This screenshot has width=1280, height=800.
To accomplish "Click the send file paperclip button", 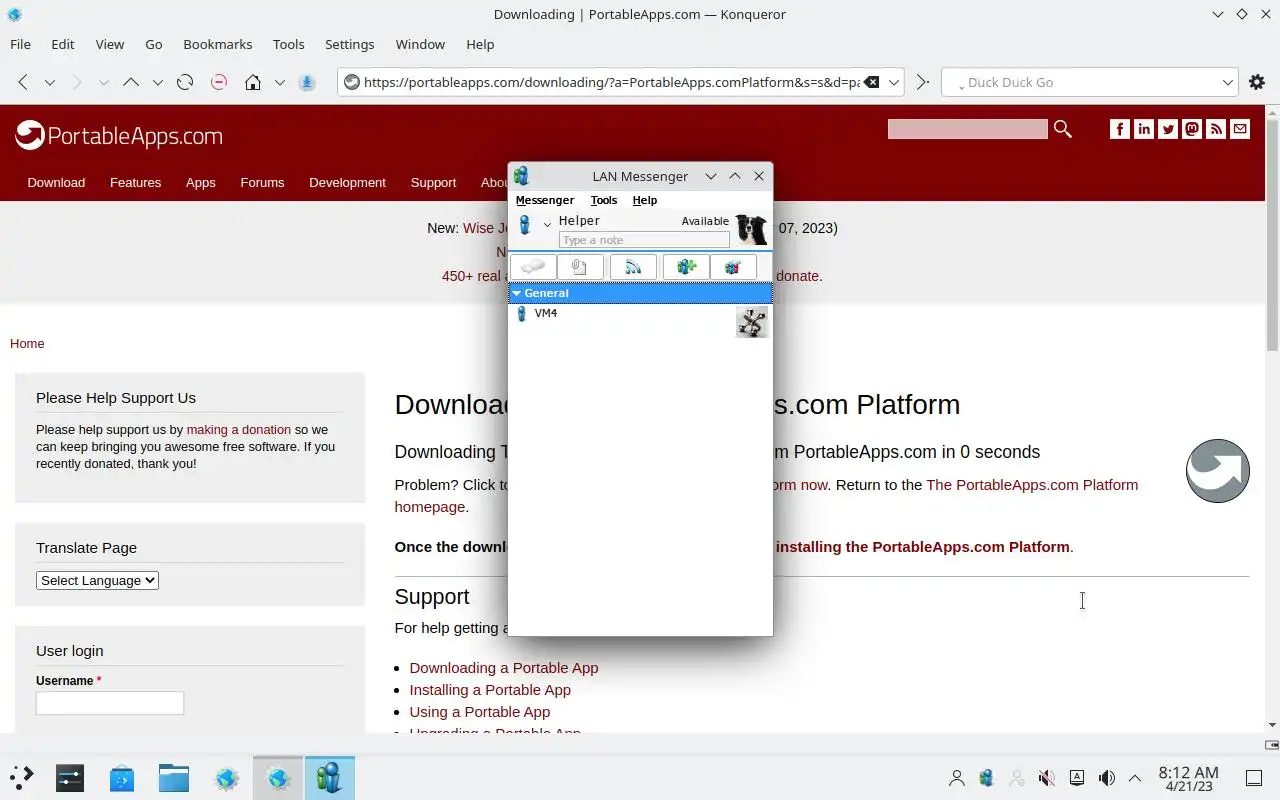I will pos(580,267).
